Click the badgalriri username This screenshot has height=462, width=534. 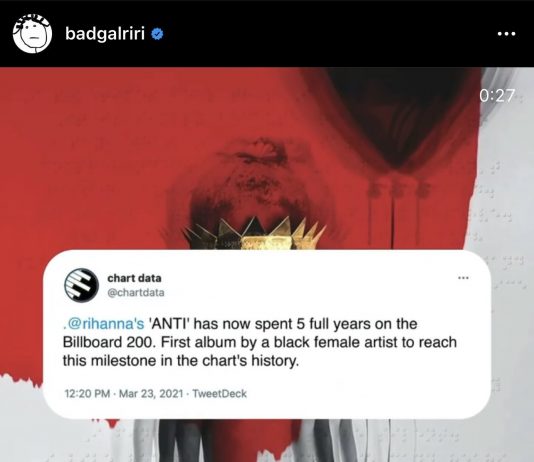tap(105, 33)
